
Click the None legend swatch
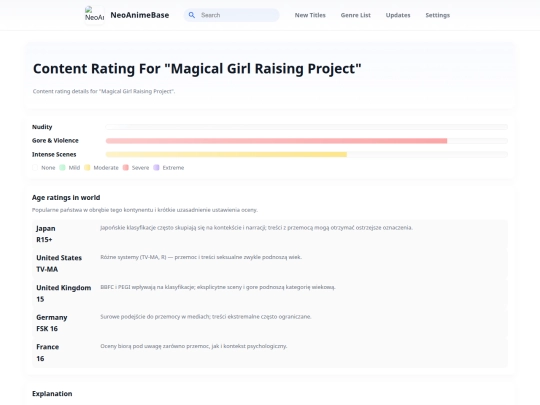tap(35, 168)
